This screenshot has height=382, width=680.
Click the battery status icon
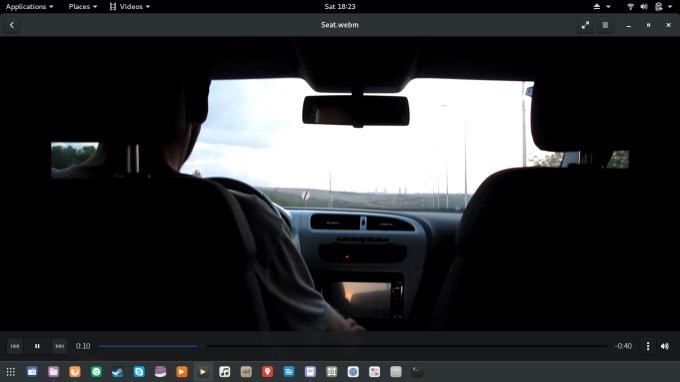click(659, 7)
